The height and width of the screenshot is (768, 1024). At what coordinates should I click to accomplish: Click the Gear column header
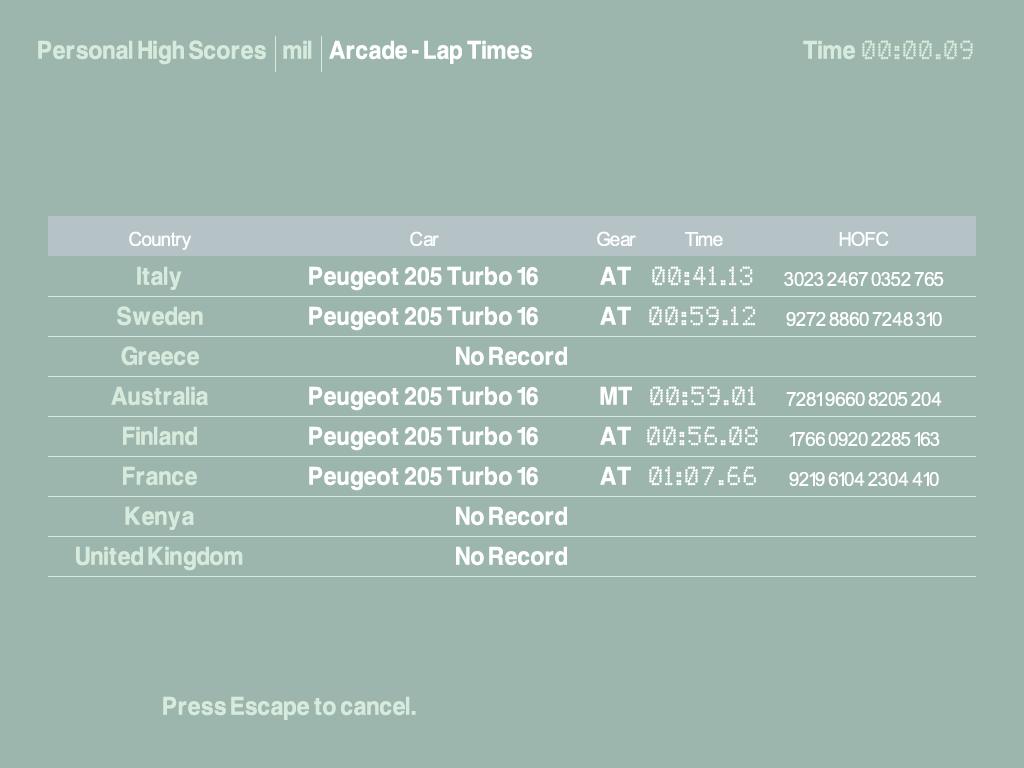click(615, 239)
